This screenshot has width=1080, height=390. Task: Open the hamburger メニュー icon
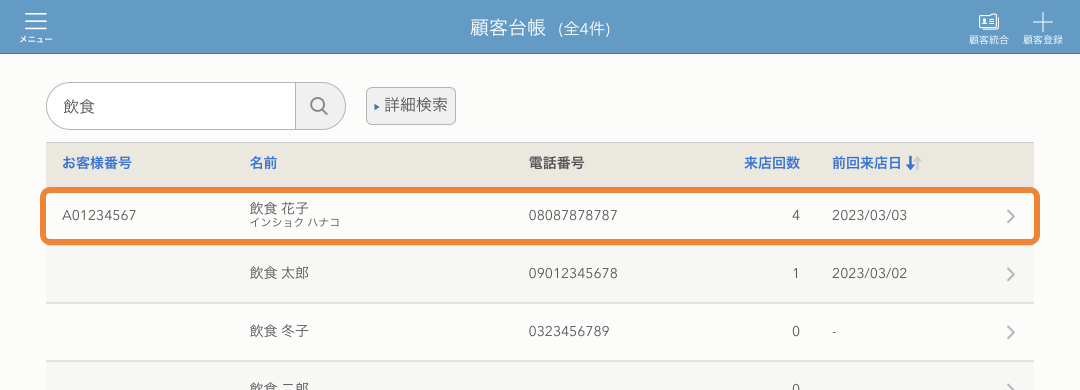coord(35,21)
